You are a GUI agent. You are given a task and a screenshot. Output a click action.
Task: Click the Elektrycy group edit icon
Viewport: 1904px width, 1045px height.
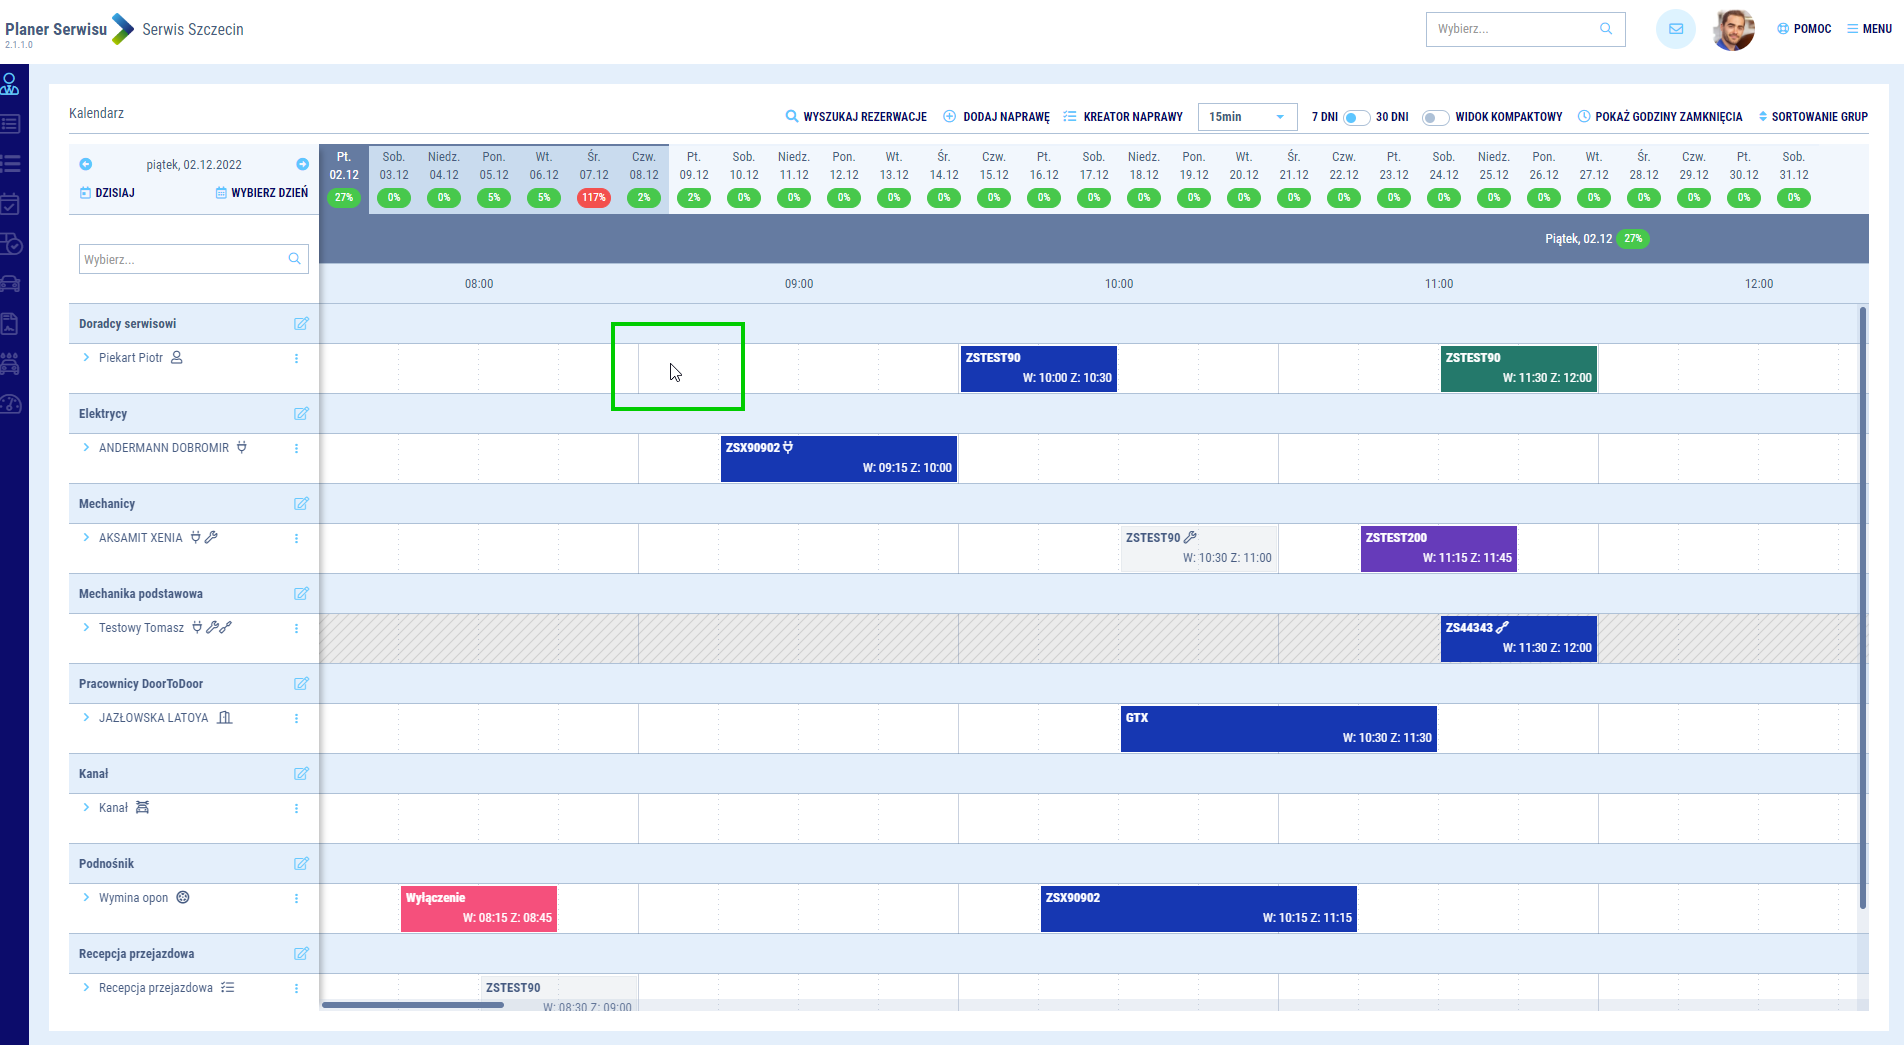pyautogui.click(x=301, y=414)
